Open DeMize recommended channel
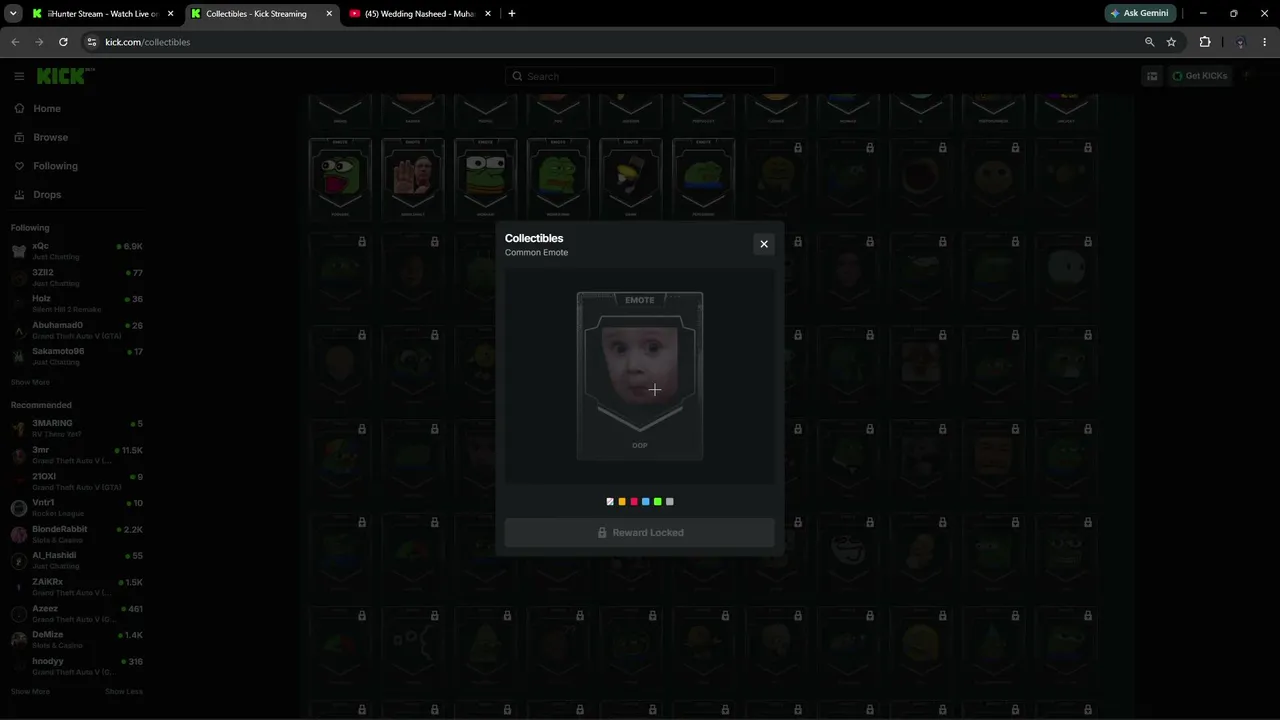The image size is (1280, 720). point(77,639)
